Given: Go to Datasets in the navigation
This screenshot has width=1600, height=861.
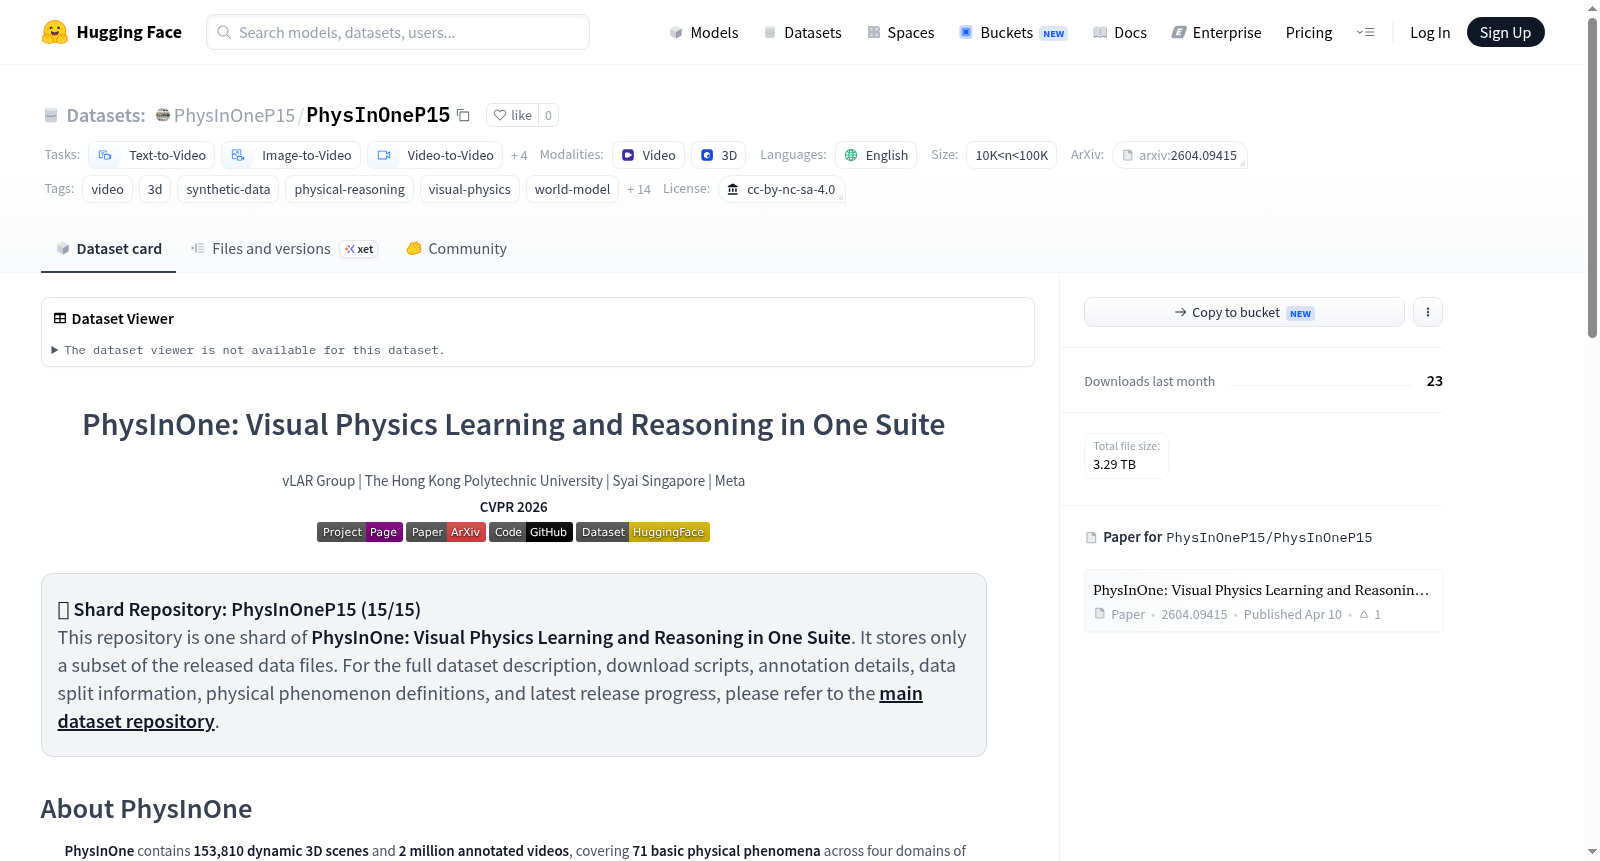Looking at the screenshot, I should coord(803,32).
